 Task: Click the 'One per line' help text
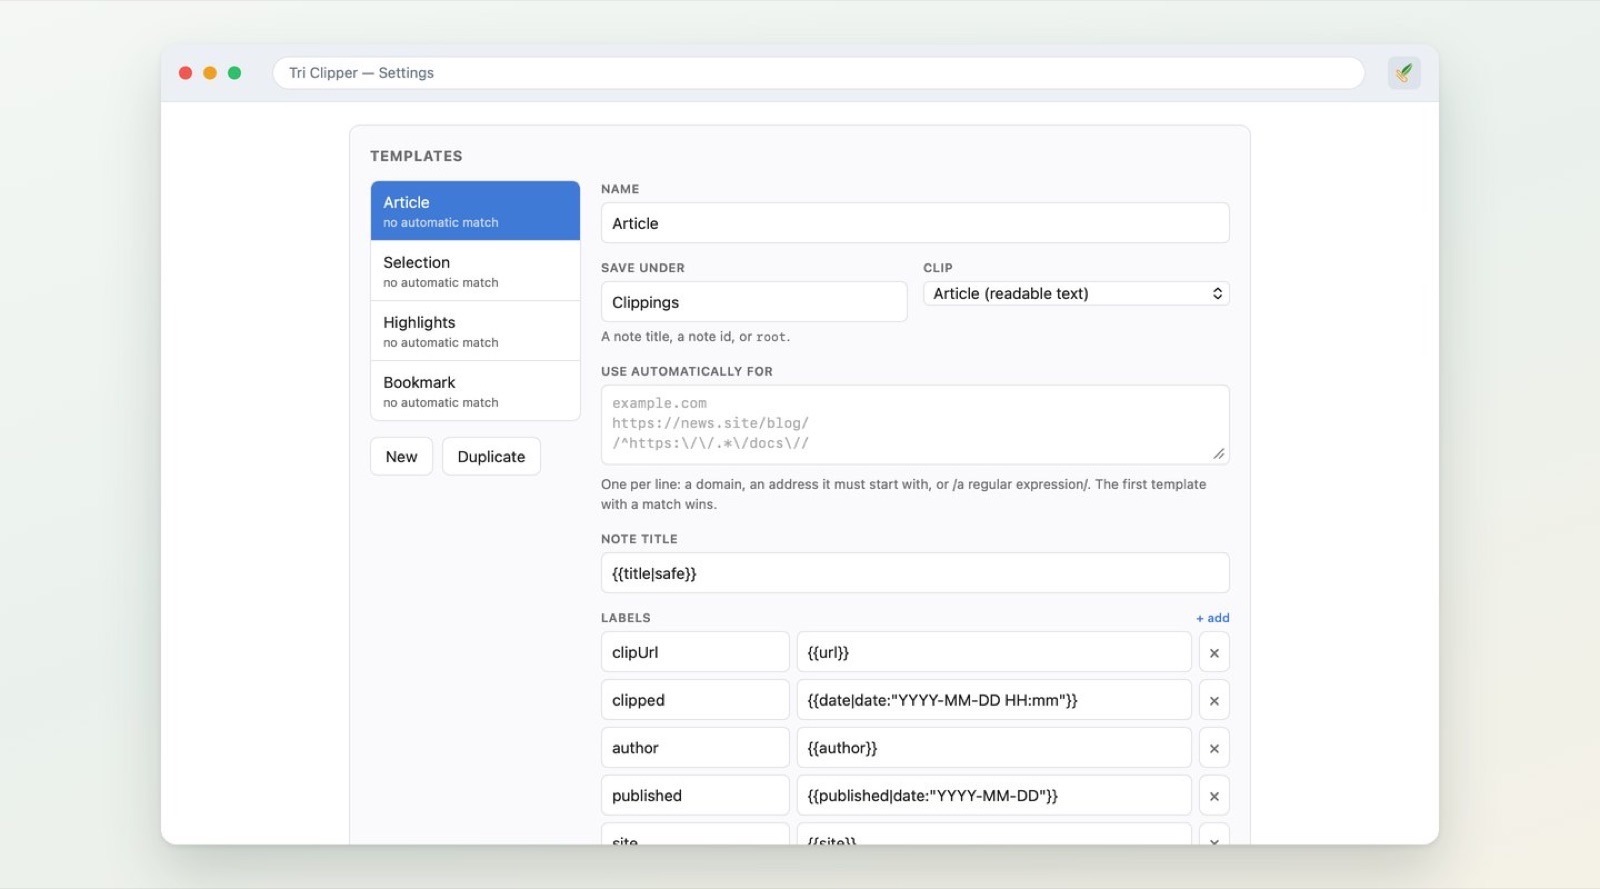pos(903,494)
